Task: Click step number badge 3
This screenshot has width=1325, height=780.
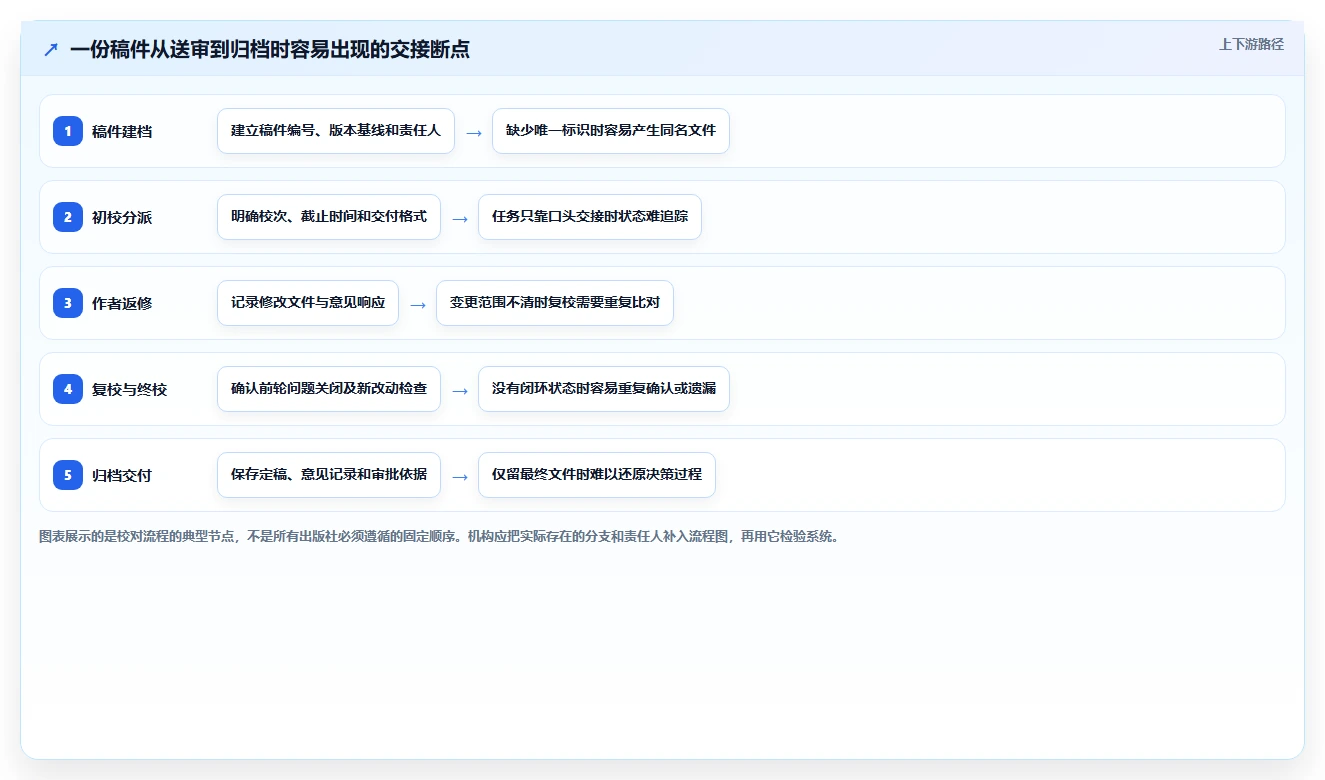Action: click(68, 303)
